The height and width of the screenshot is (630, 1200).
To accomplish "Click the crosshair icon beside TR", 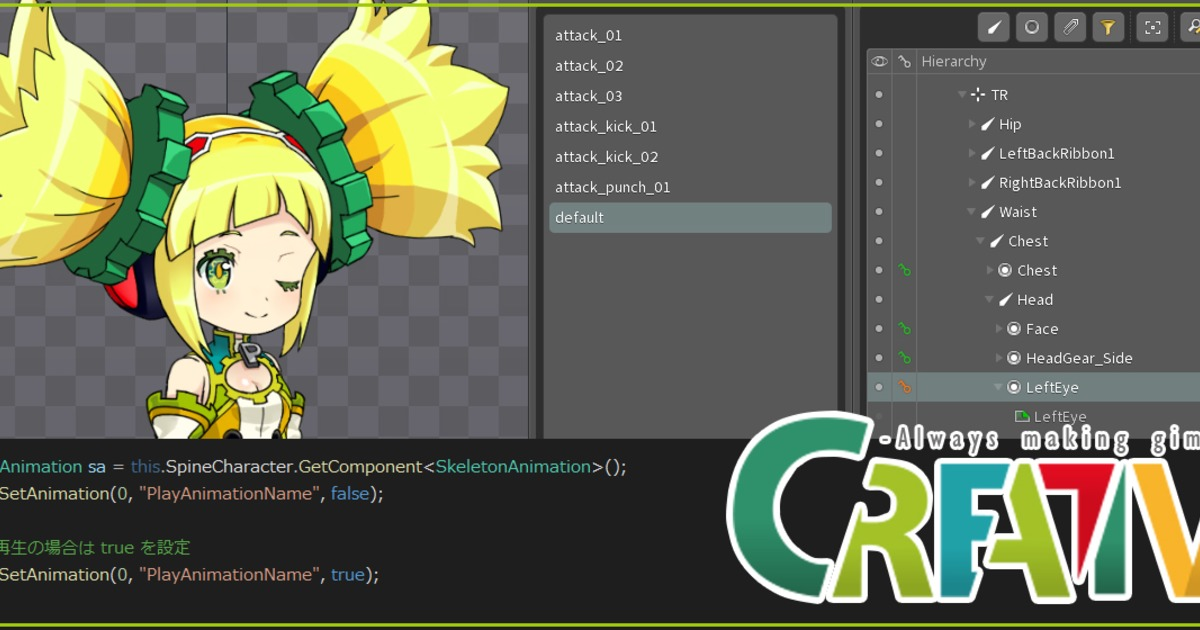I will [978, 95].
